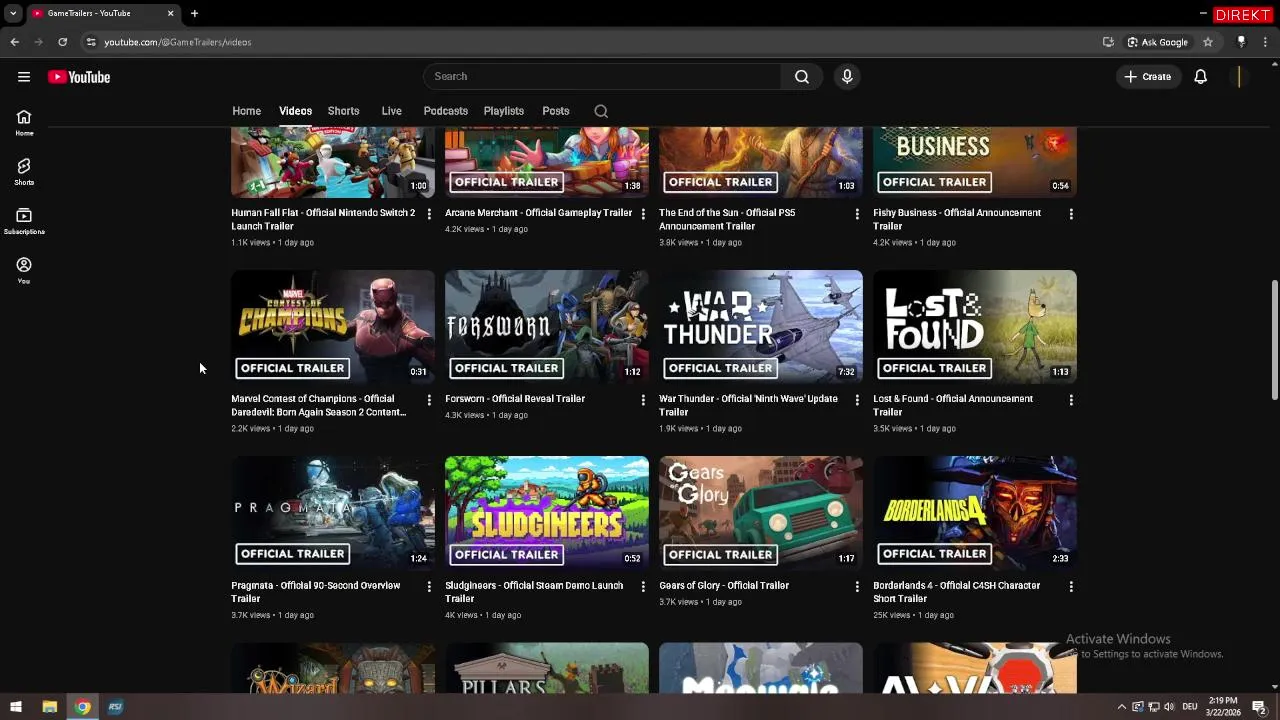Open more options for Fishy Business video
Image resolution: width=1280 pixels, height=720 pixels.
click(1071, 214)
